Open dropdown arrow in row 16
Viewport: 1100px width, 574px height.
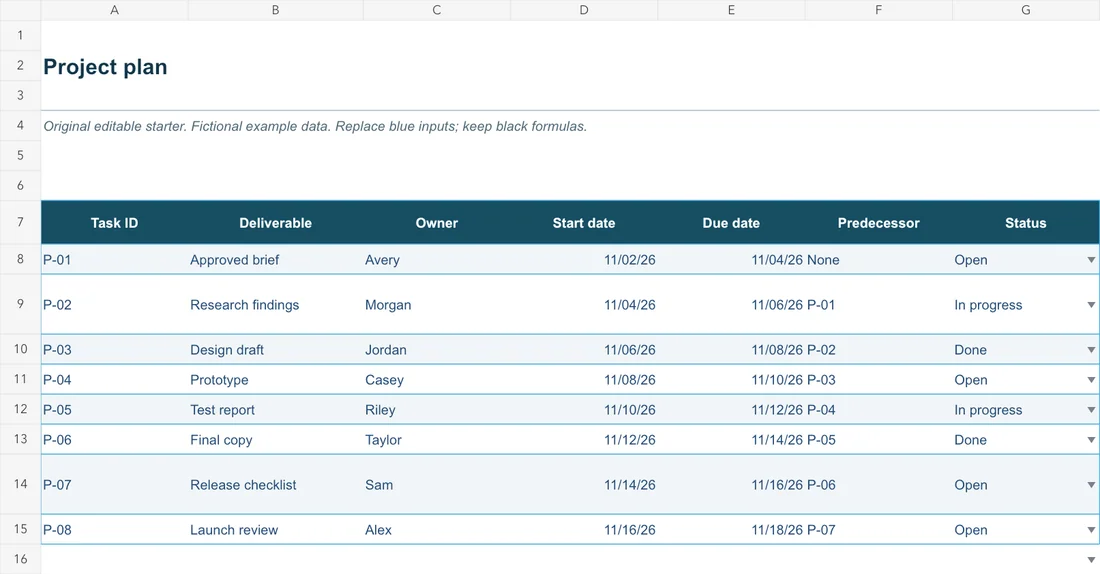(1091, 559)
